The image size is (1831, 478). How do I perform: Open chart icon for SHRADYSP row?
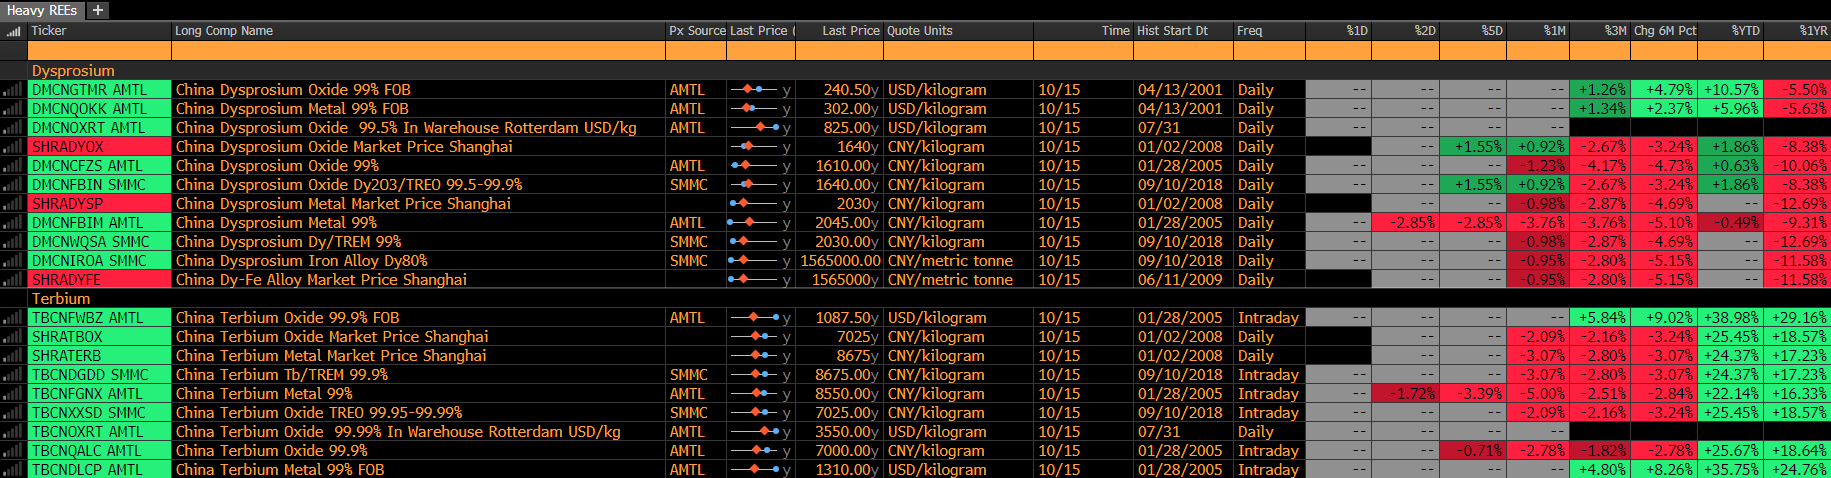(x=13, y=204)
